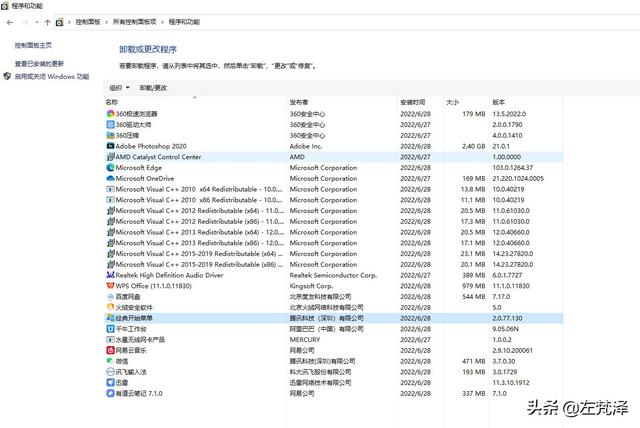
Task: Click the version 13.5.2022.0 cell
Action: (x=509, y=113)
